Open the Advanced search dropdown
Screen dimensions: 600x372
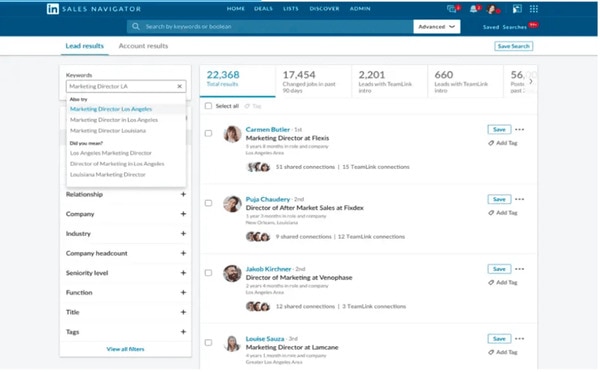click(437, 27)
